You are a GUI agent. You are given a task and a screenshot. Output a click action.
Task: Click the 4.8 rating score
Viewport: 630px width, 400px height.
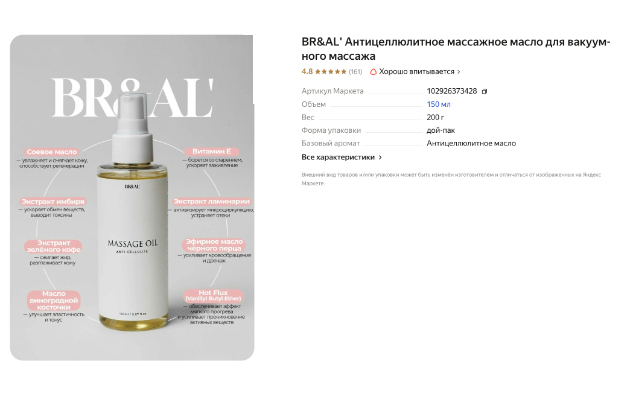[307, 71]
